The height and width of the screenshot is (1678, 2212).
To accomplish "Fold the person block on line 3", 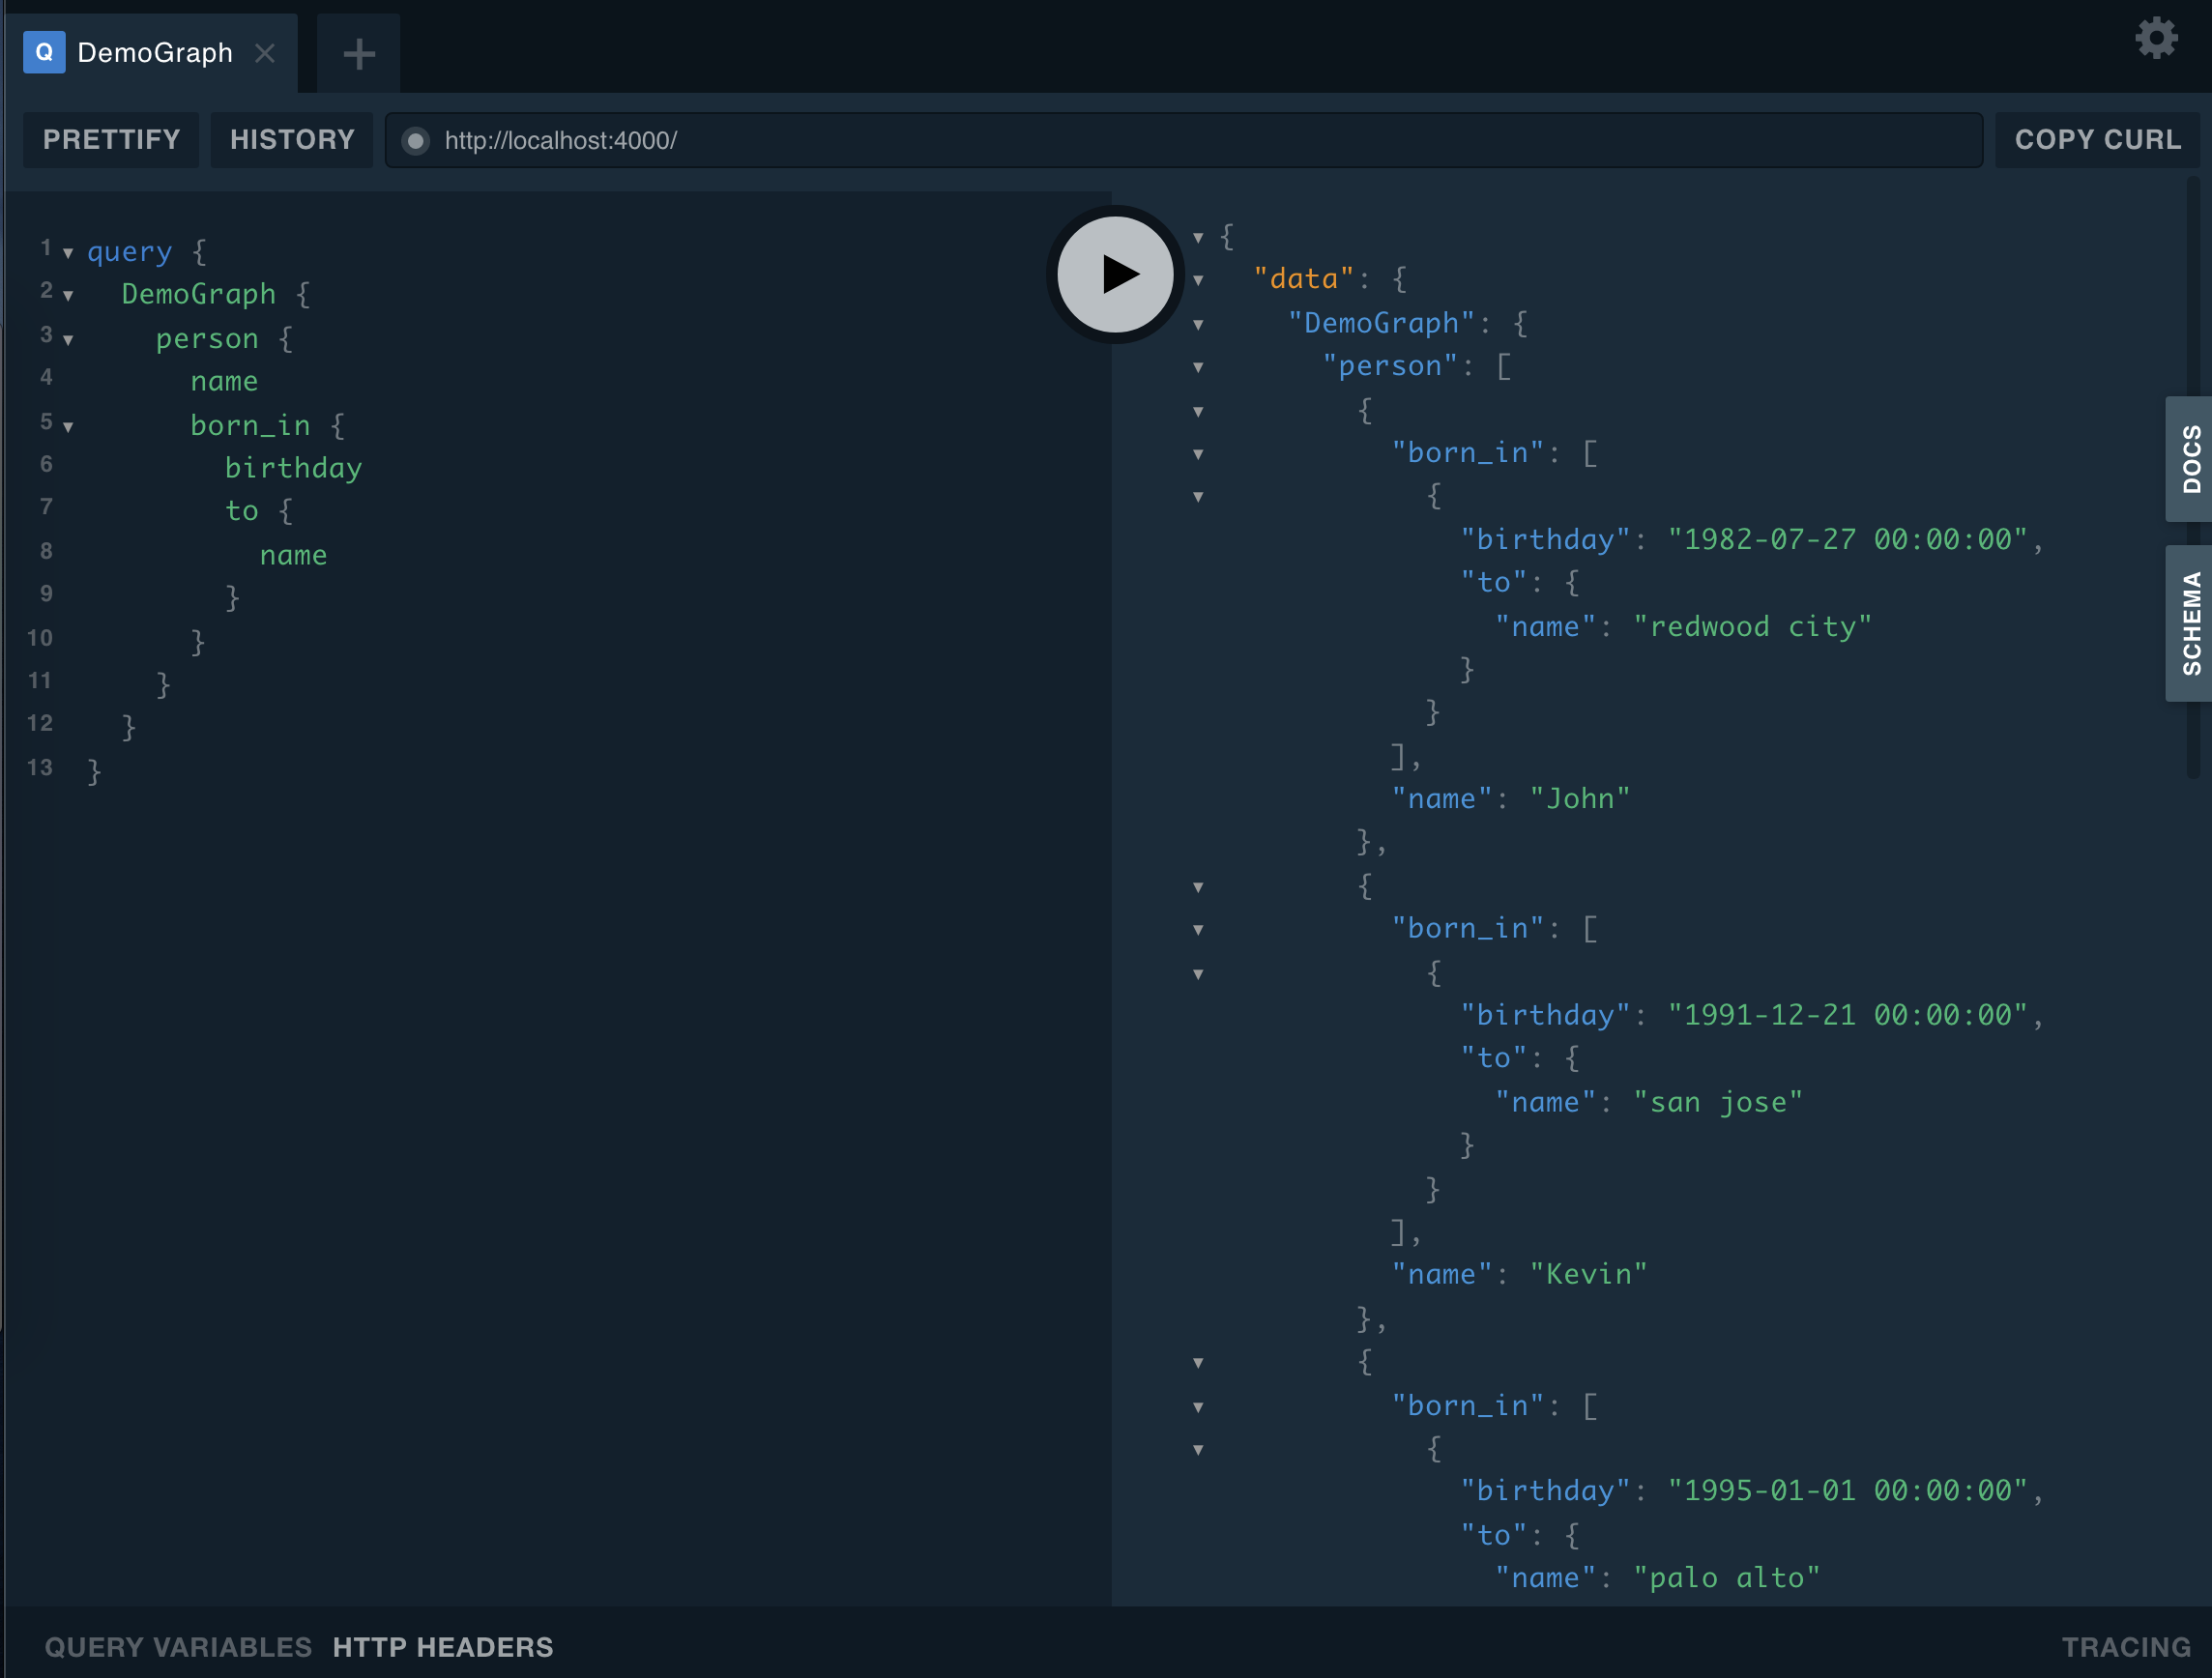I will [x=68, y=340].
